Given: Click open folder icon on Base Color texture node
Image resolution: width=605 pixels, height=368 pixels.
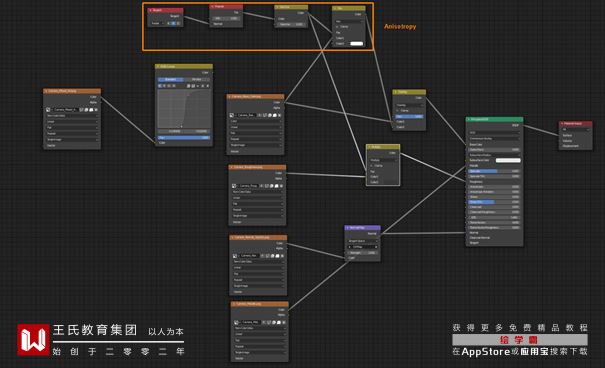Looking at the screenshot, I should point(275,115).
